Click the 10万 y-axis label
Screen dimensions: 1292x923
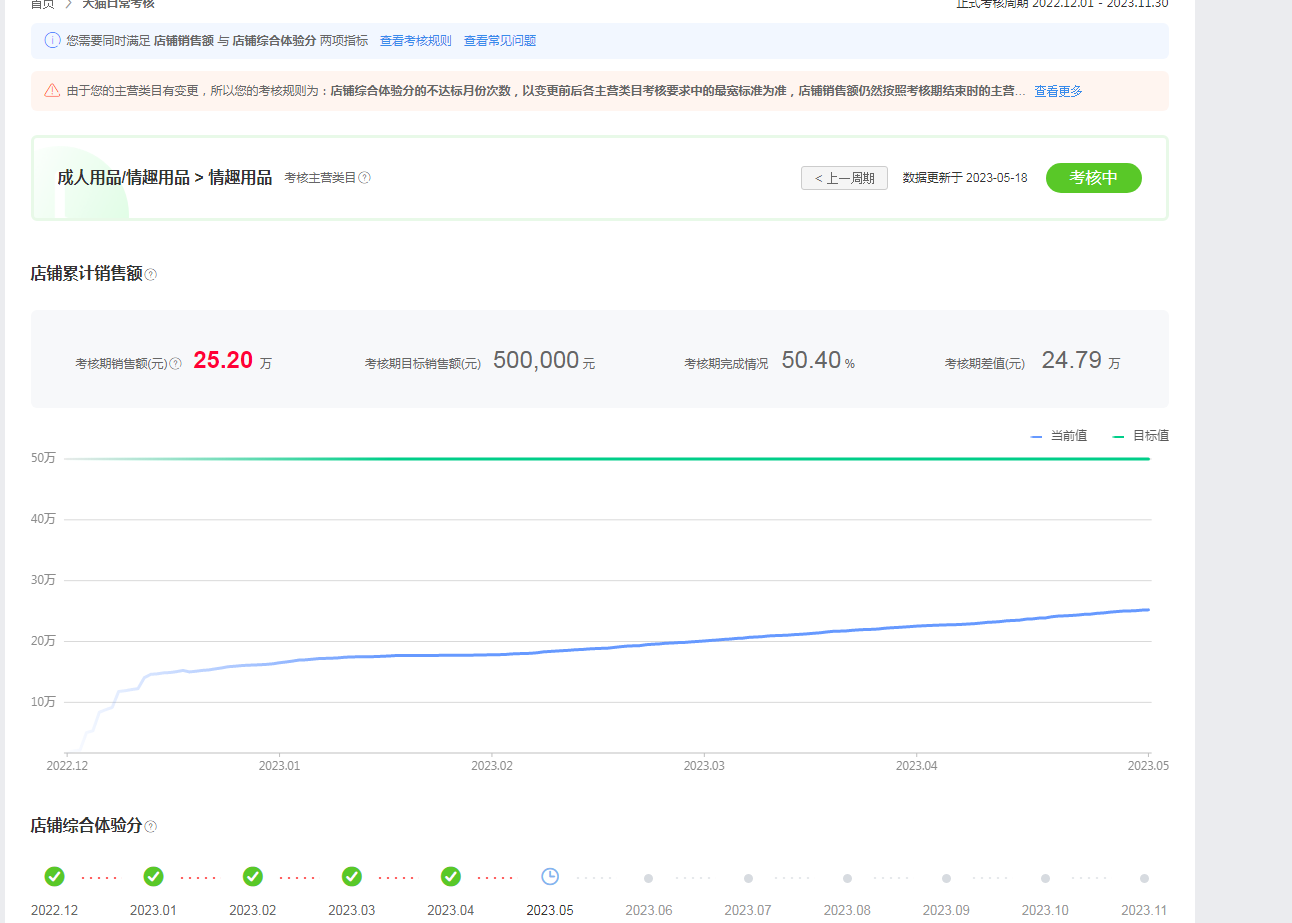click(x=43, y=702)
